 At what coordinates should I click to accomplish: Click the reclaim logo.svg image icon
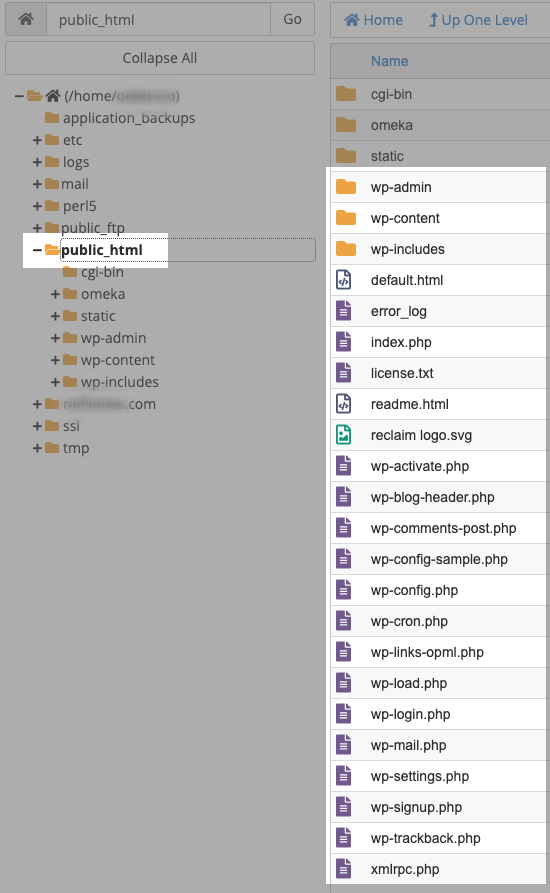point(343,435)
